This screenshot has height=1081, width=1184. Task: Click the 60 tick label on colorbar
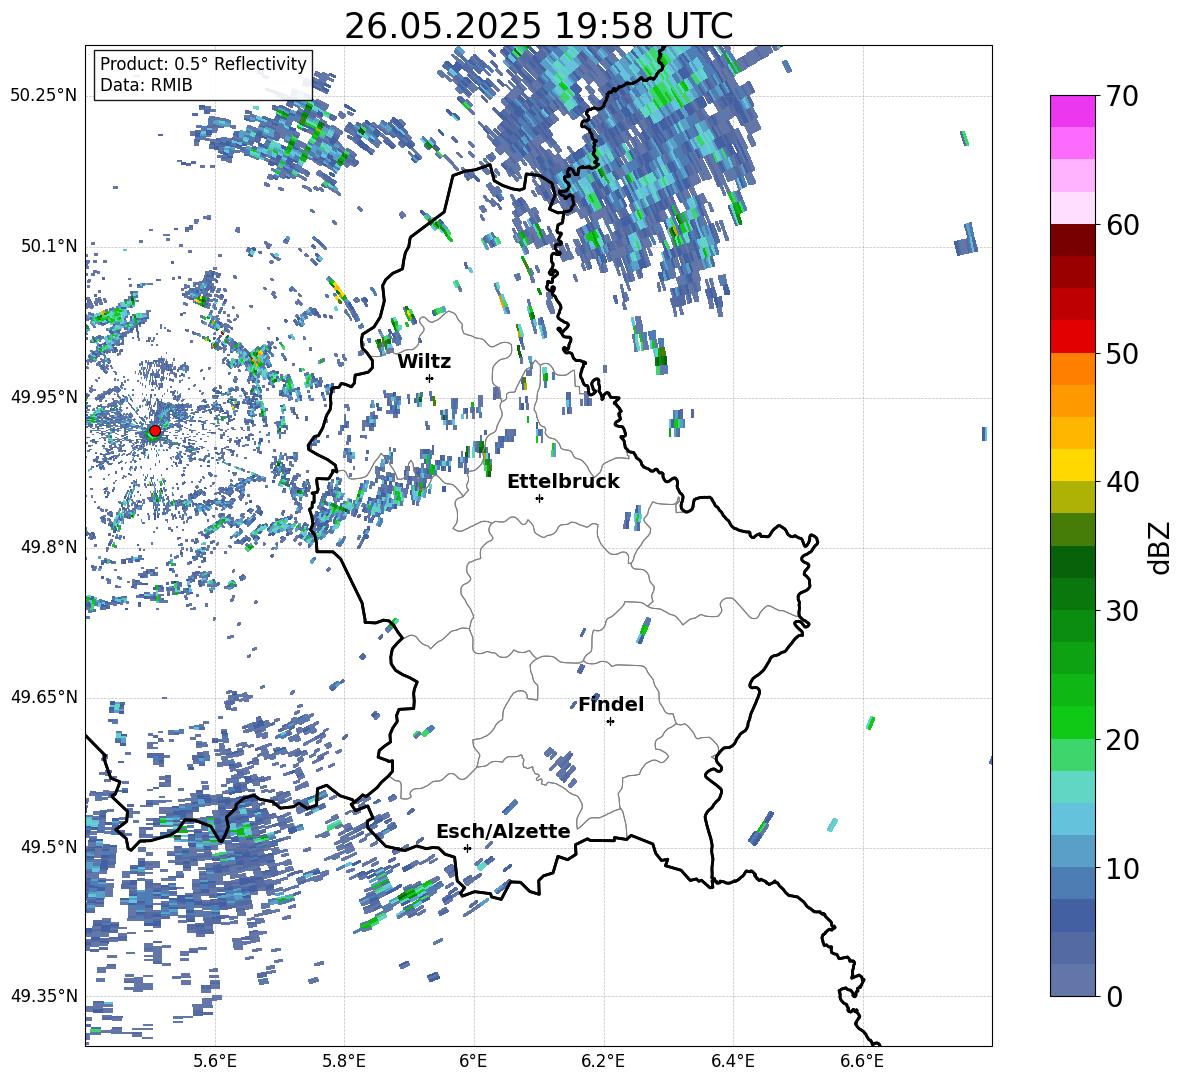[1122, 224]
